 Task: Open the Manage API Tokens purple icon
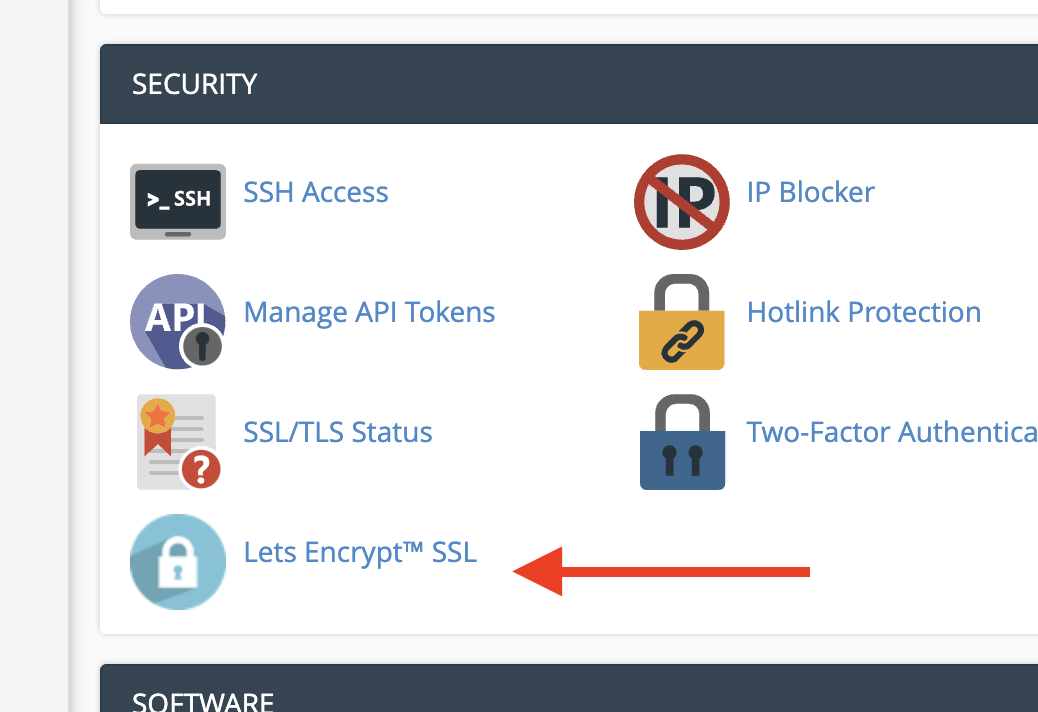click(177, 322)
